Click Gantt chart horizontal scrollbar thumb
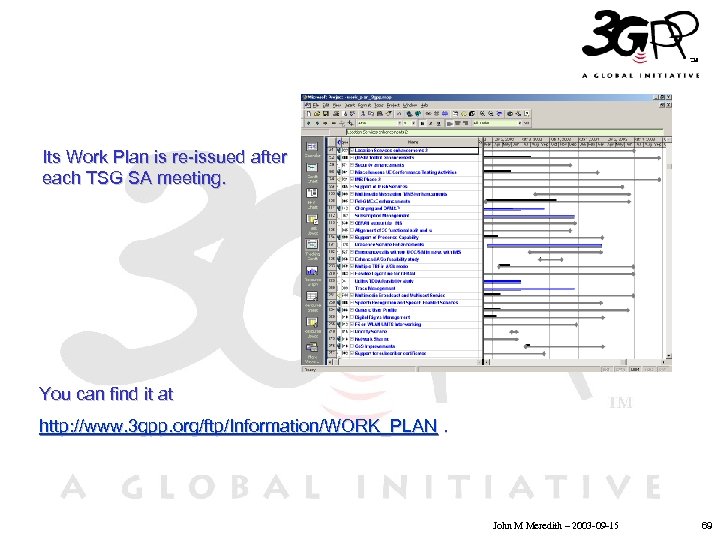This screenshot has width=720, height=540. tap(624, 362)
